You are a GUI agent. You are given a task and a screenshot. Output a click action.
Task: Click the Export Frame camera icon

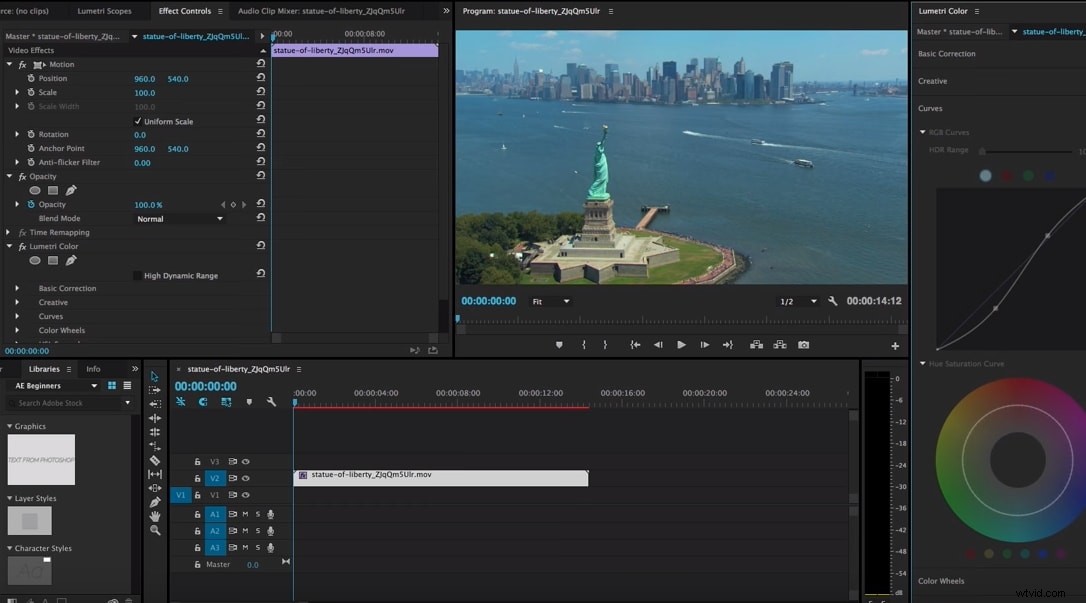pos(804,343)
